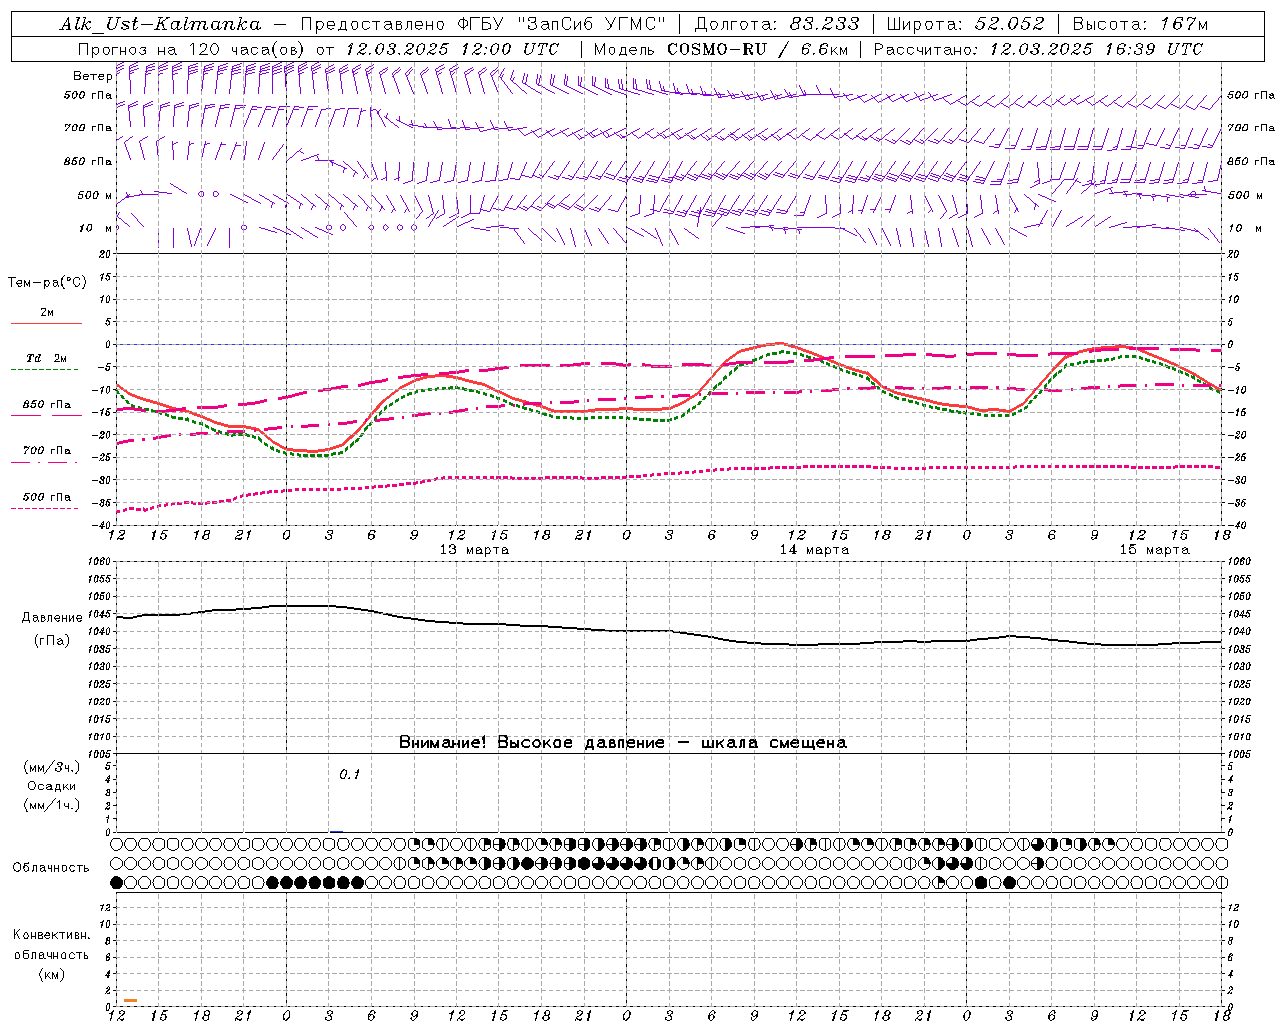Click the Тем-ра(°C) axis title
The width and height of the screenshot is (1280, 1024).
pos(47,283)
